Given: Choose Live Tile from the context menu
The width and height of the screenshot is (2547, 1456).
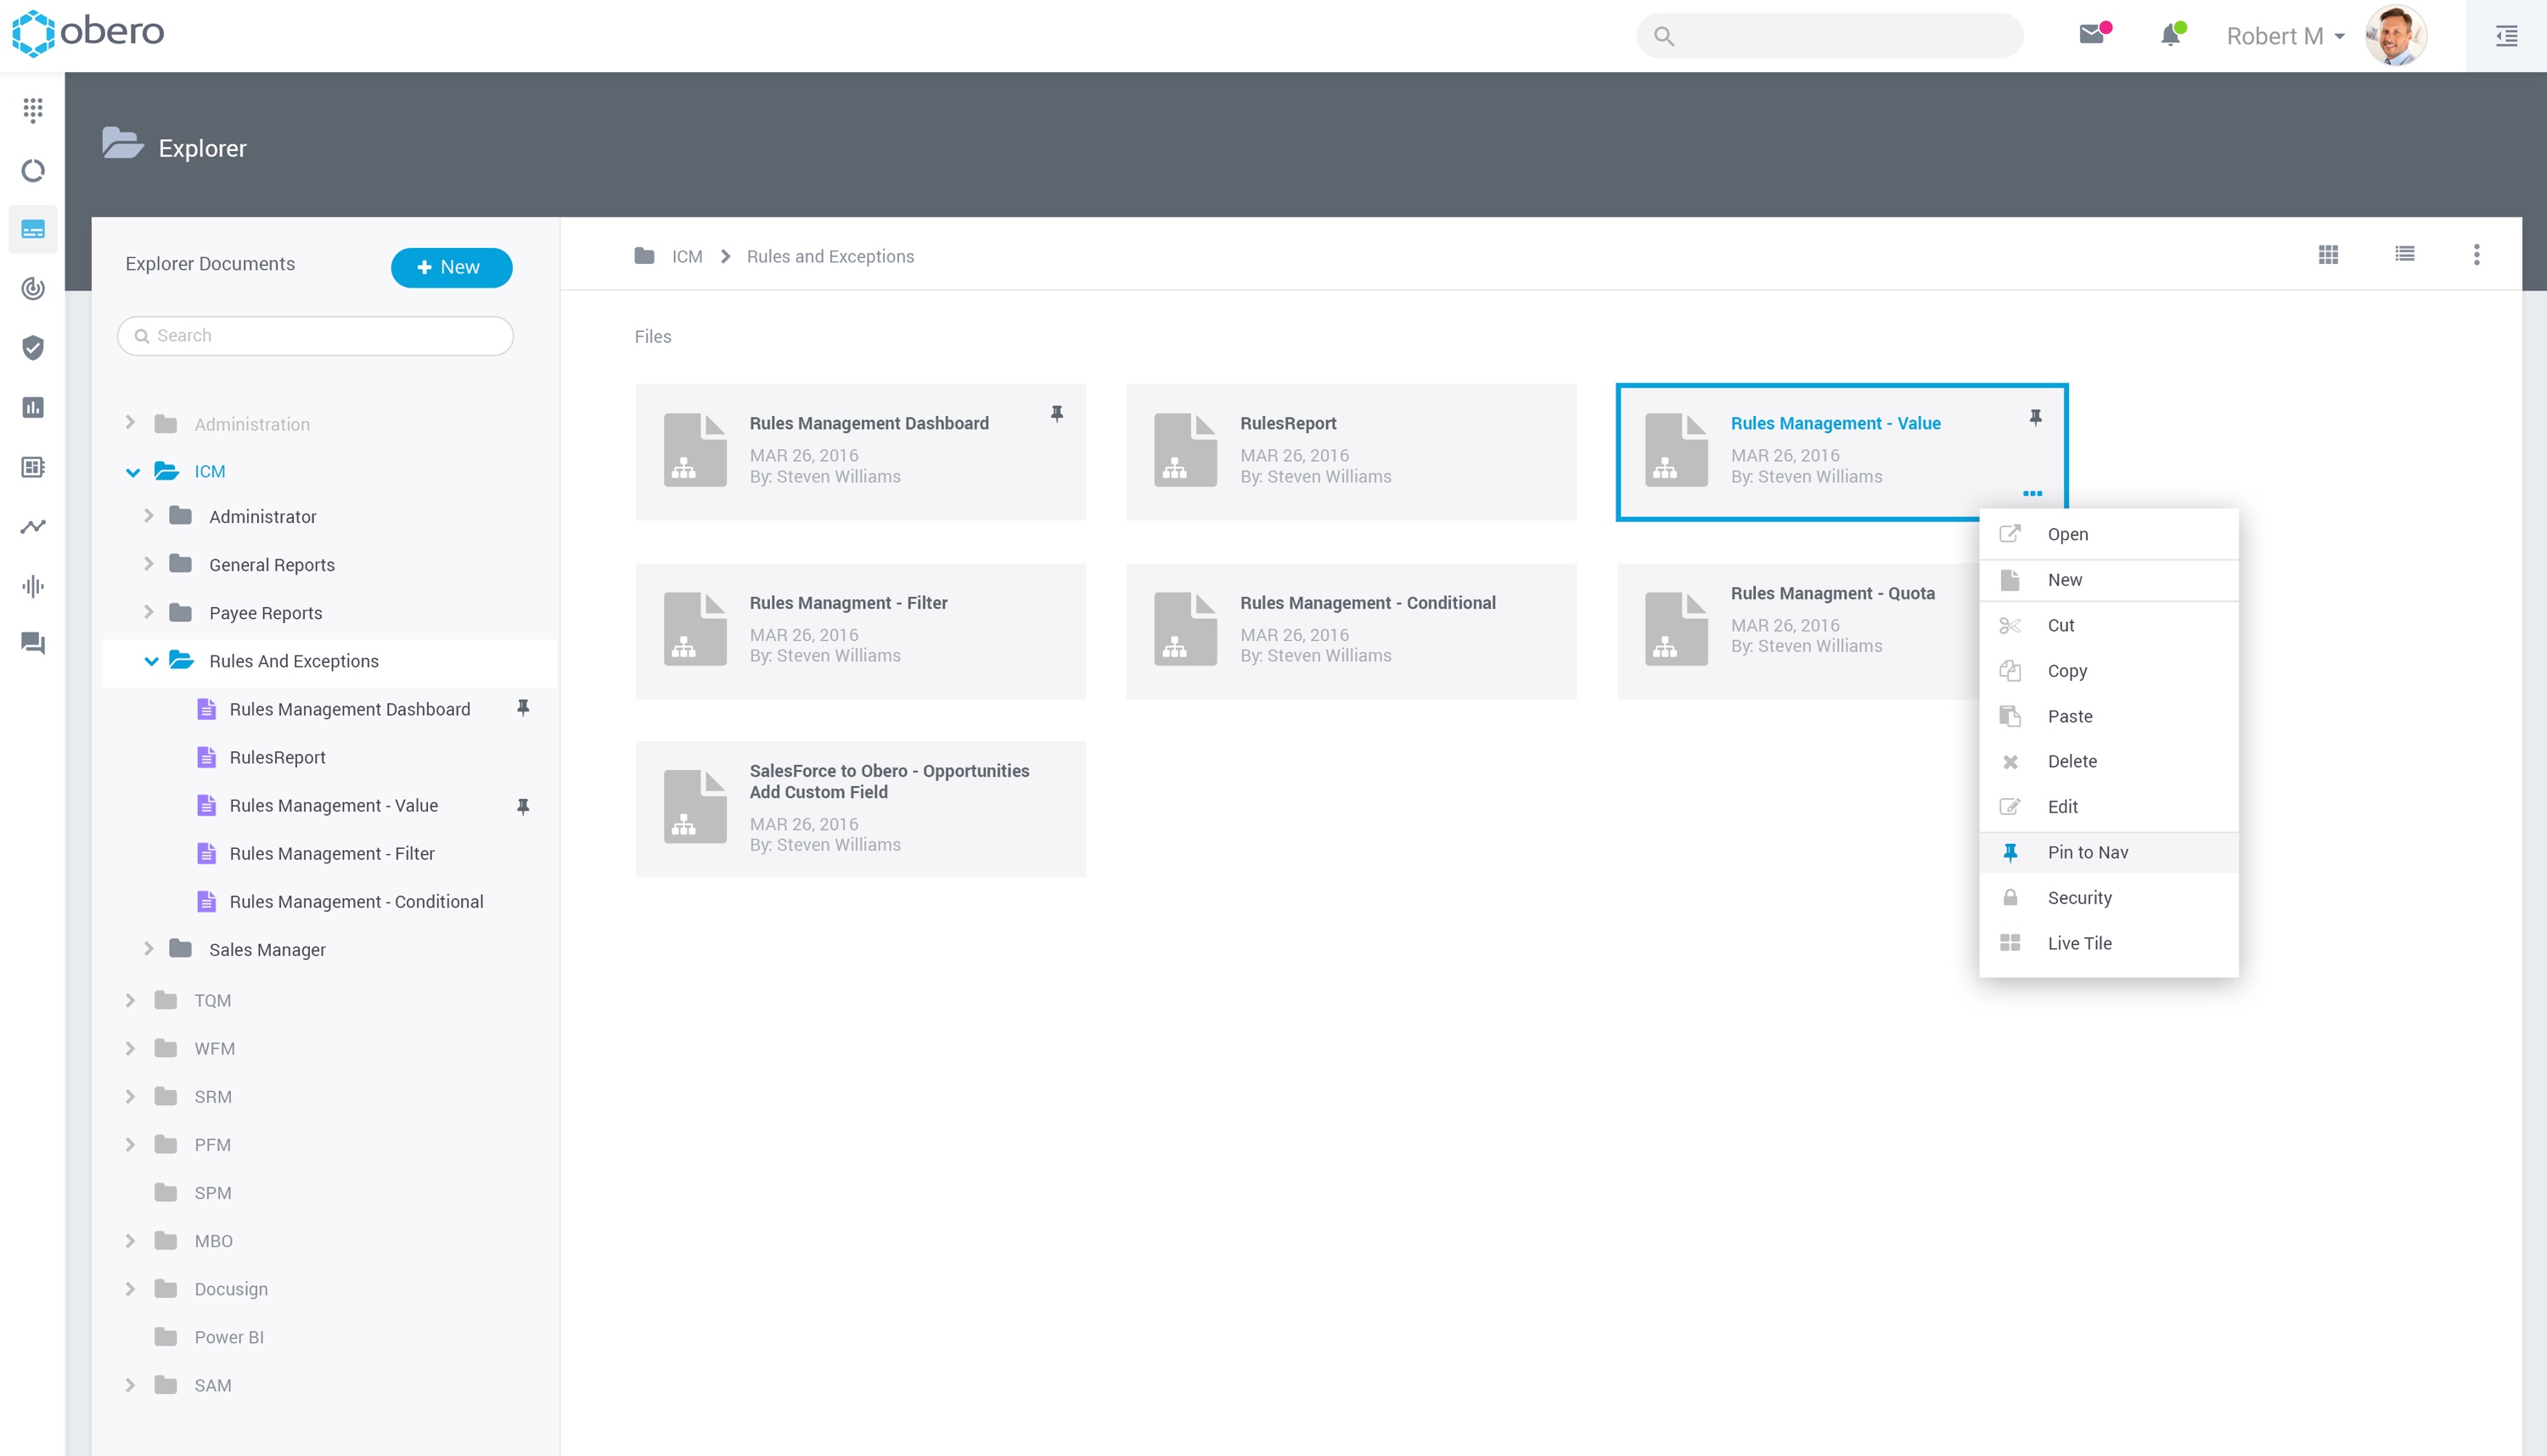Looking at the screenshot, I should pos(2108,943).
